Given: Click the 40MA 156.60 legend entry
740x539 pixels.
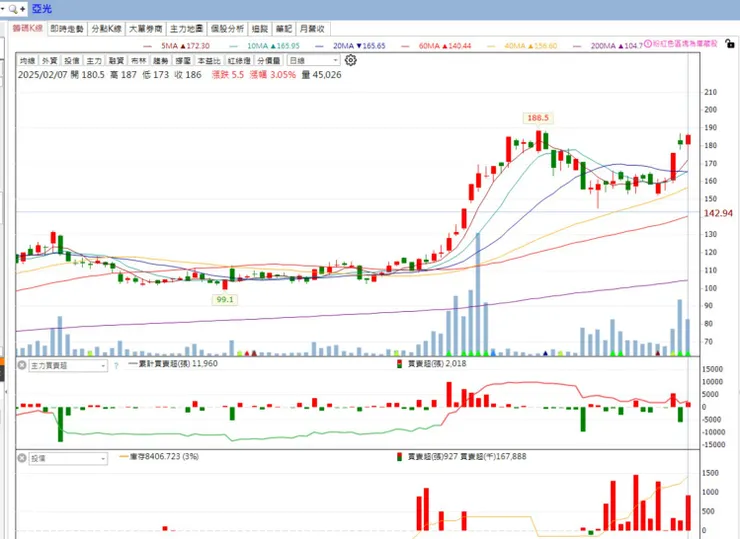Looking at the screenshot, I should pyautogui.click(x=522, y=46).
